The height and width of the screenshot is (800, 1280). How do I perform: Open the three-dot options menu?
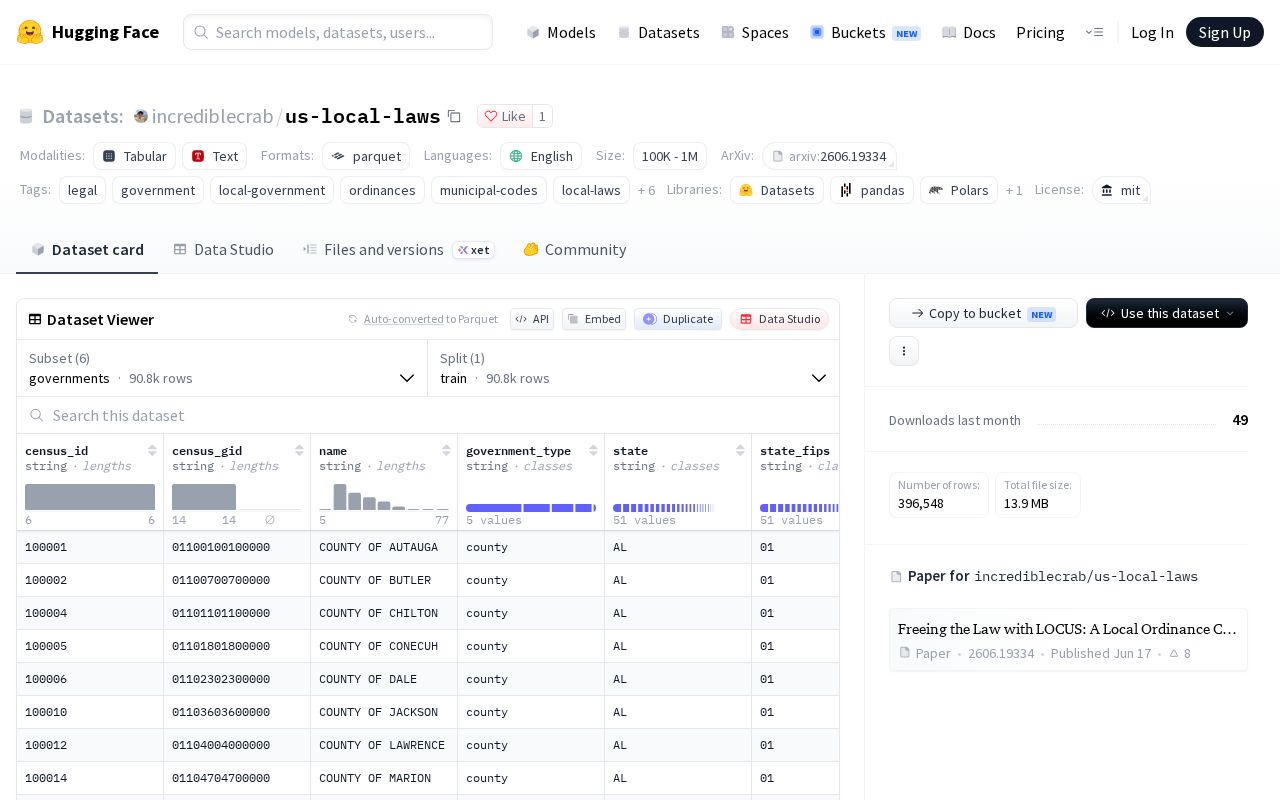[x=904, y=351]
